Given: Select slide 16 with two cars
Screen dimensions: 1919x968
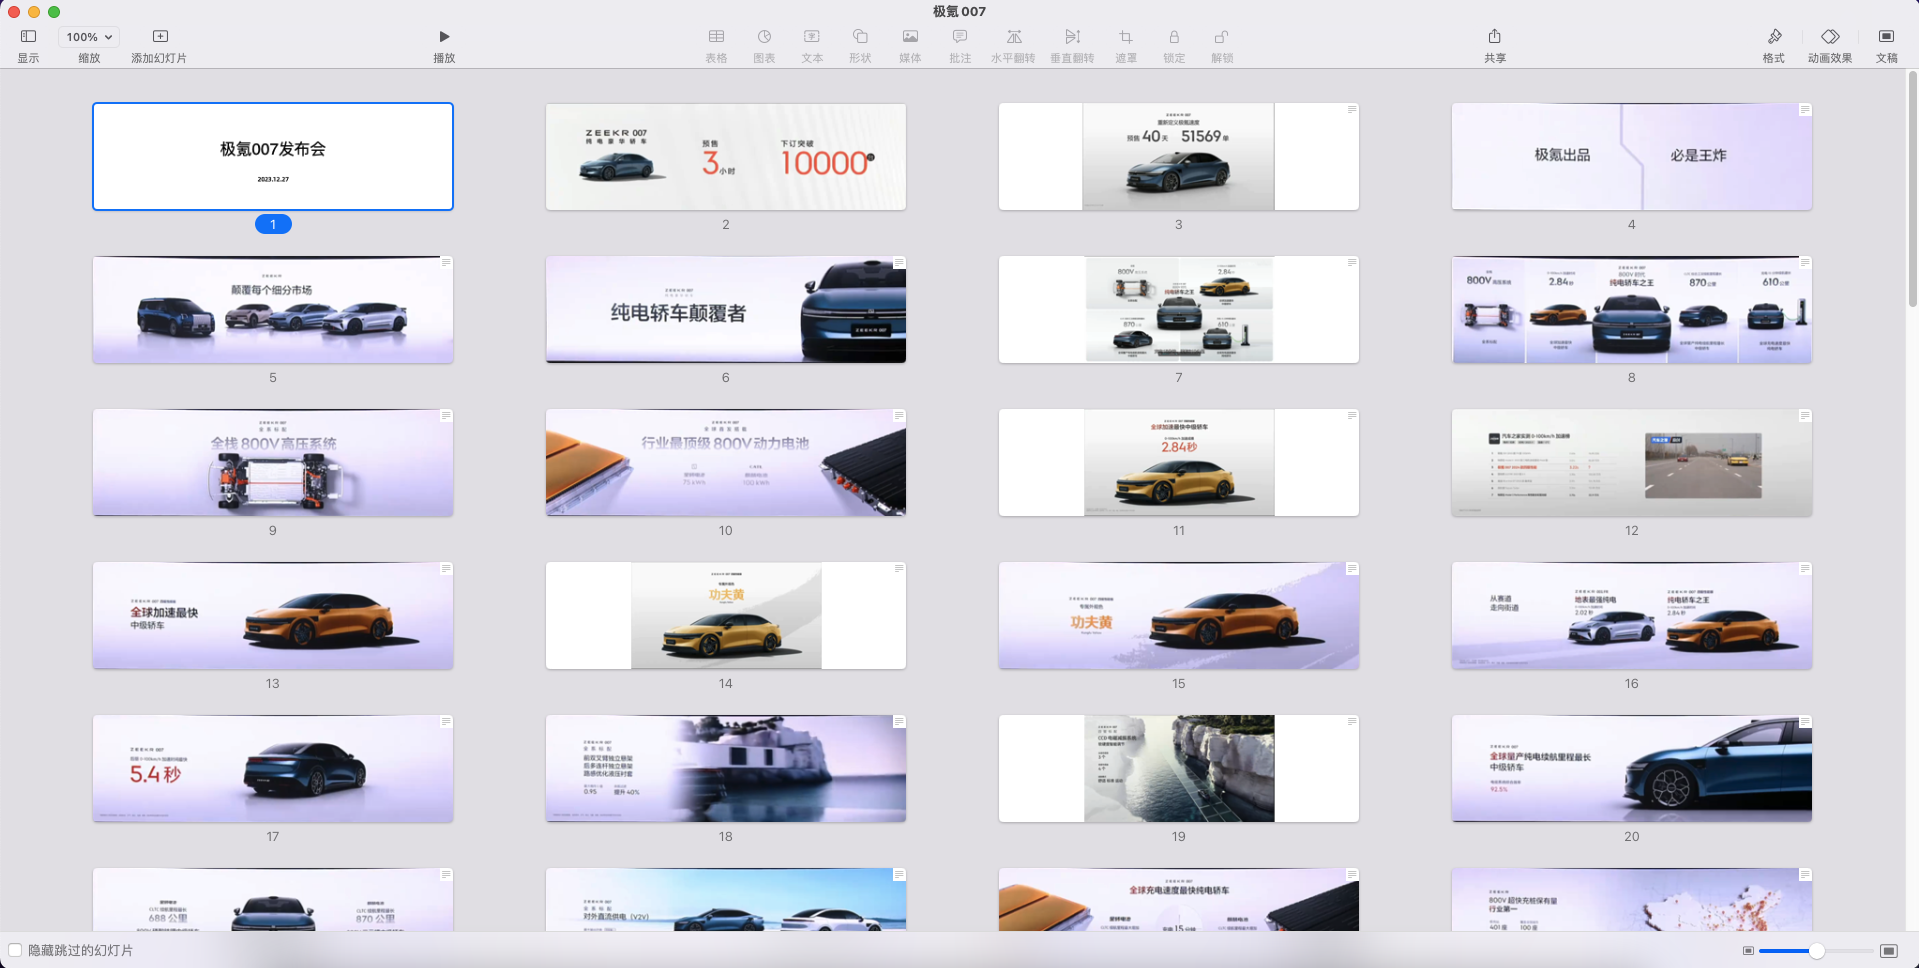Looking at the screenshot, I should pos(1632,615).
